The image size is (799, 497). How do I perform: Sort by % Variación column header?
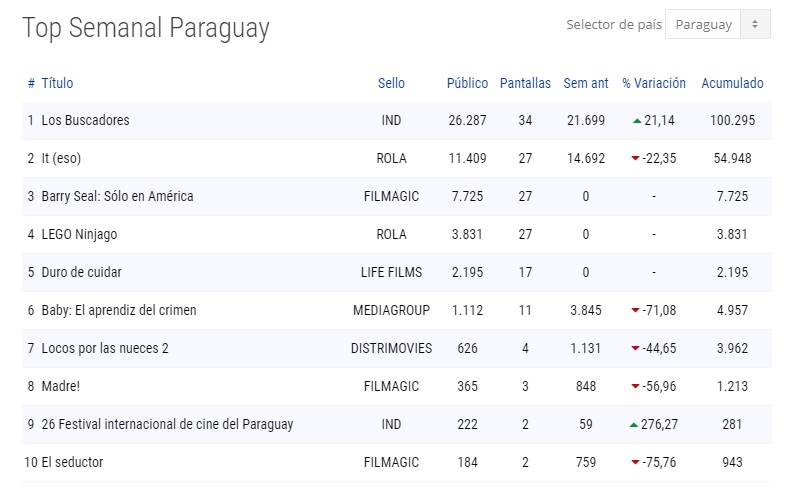pos(654,83)
